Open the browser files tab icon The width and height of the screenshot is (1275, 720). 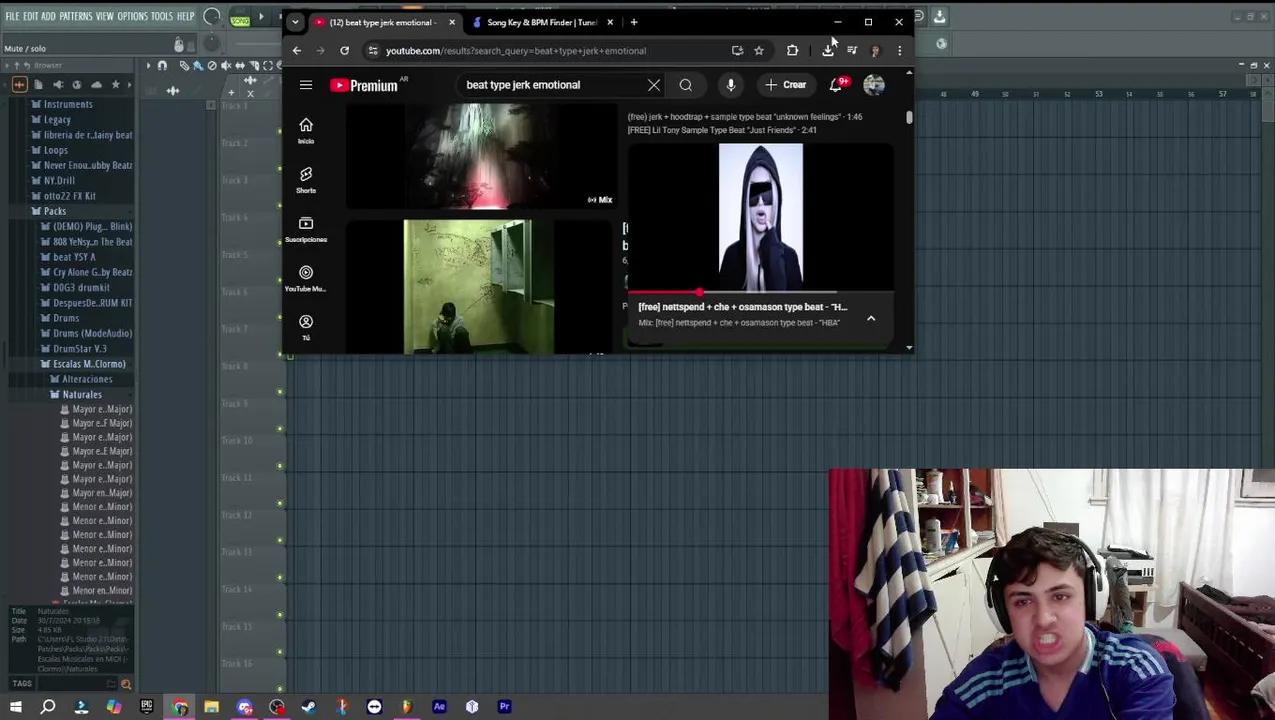(38, 85)
